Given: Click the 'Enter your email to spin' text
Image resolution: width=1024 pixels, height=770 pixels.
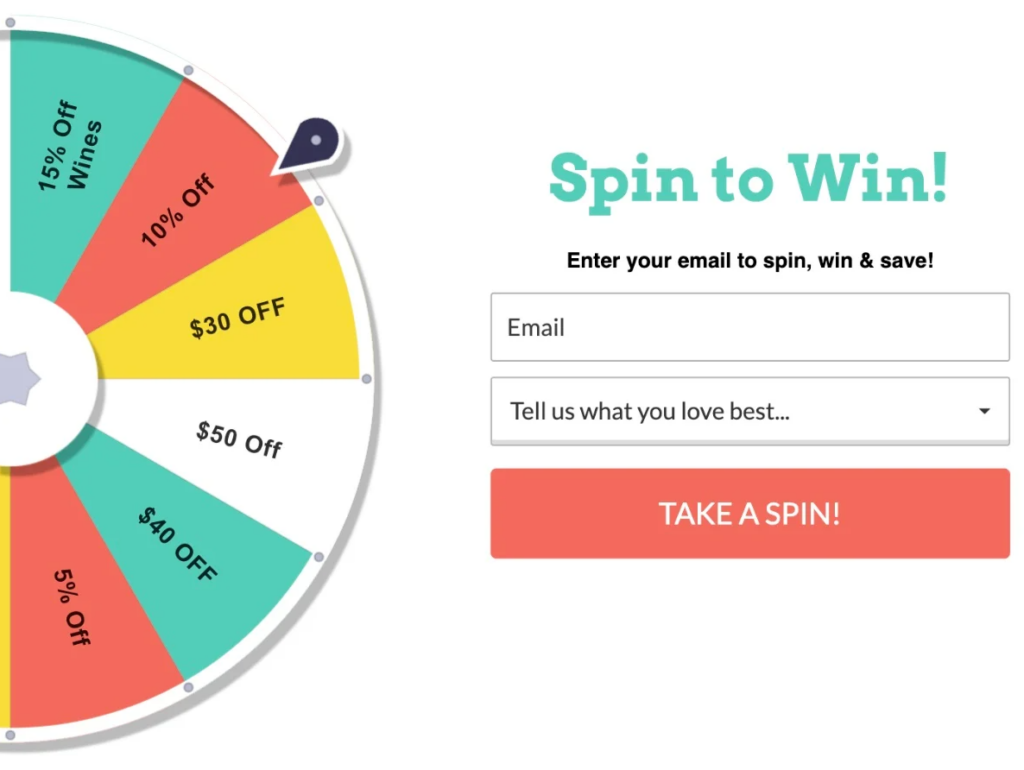Looking at the screenshot, I should tap(750, 261).
